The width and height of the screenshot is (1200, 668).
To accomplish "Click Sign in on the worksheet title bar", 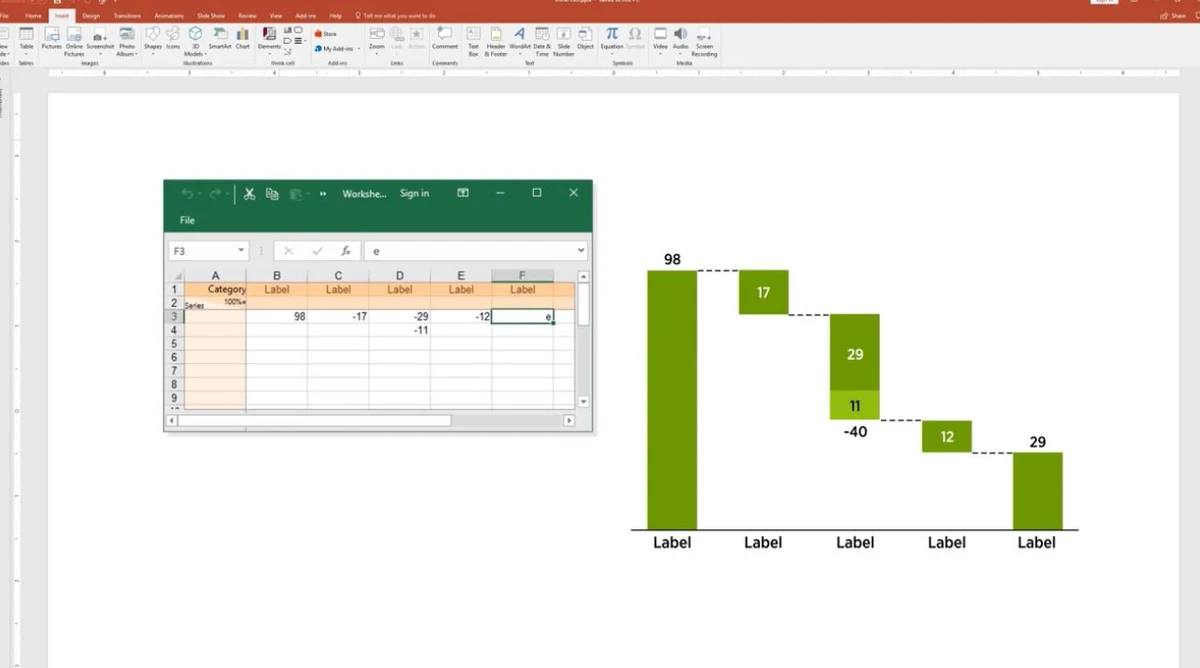I will 414,193.
